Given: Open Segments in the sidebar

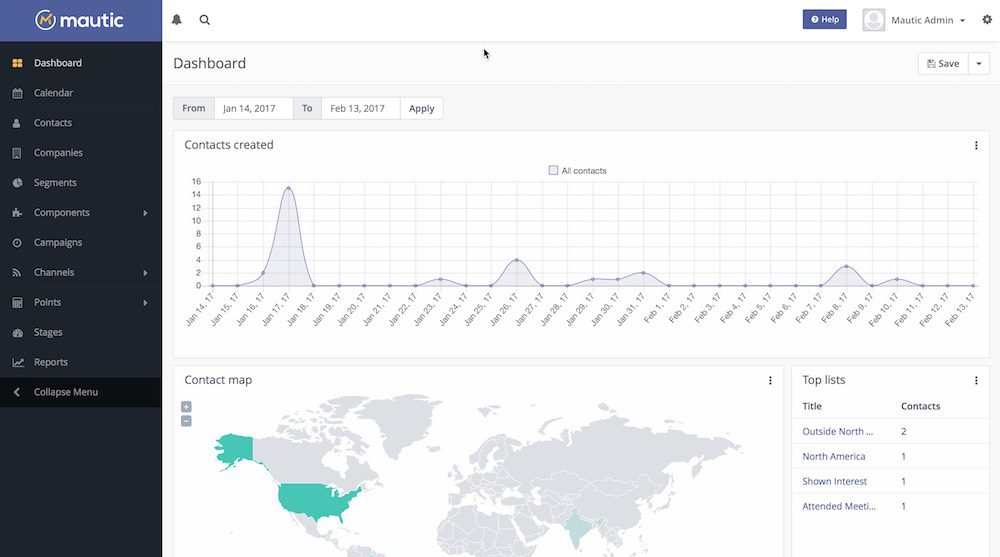Looking at the screenshot, I should (x=55, y=182).
